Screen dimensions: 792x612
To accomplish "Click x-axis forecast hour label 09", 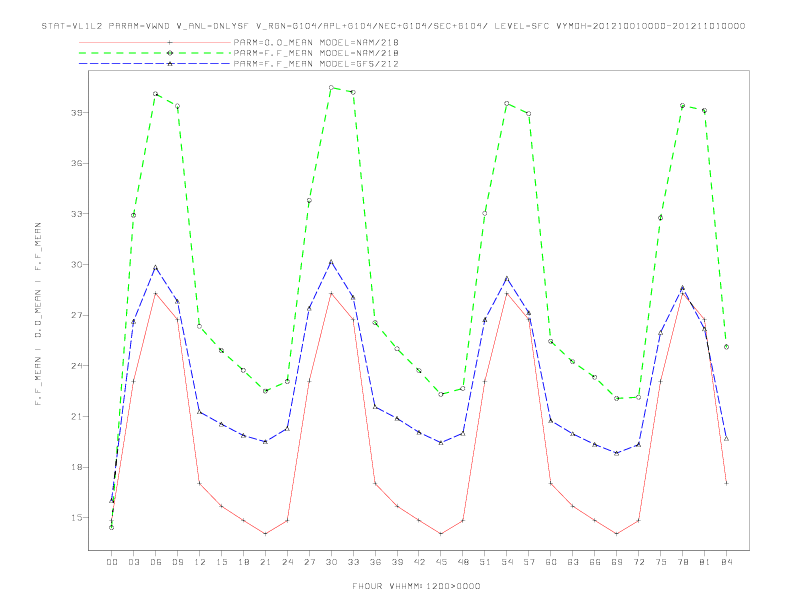I will click(177, 562).
